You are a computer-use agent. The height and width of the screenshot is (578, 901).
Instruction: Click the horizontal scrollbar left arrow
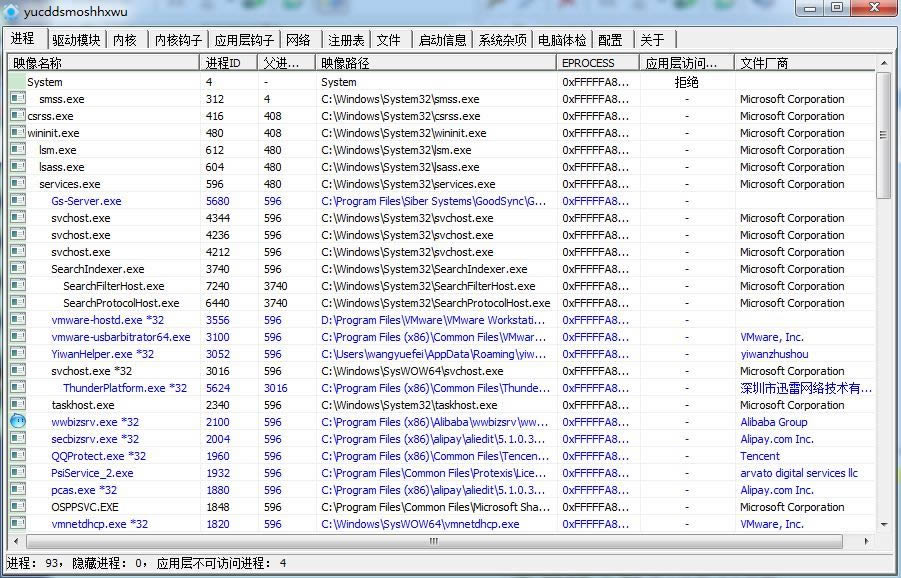click(16, 541)
